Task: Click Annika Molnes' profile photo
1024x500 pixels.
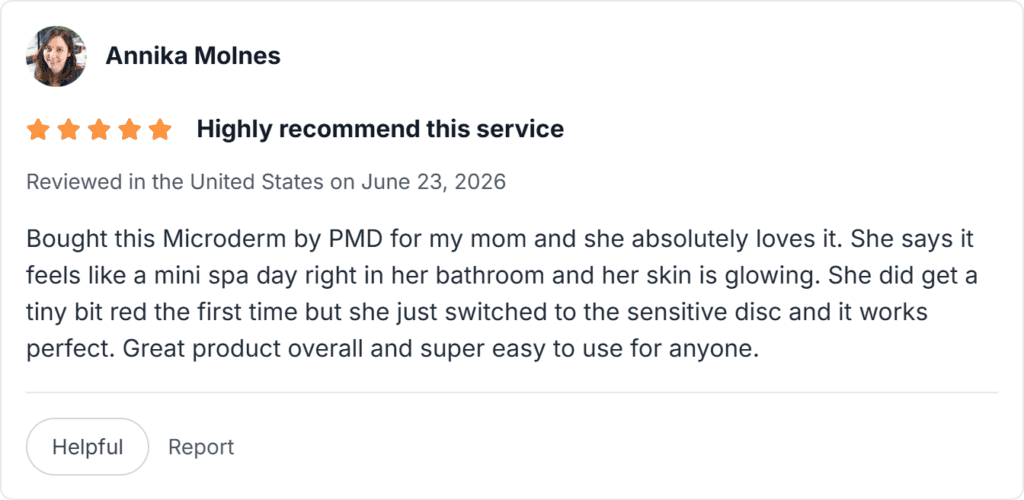Action: pos(56,56)
